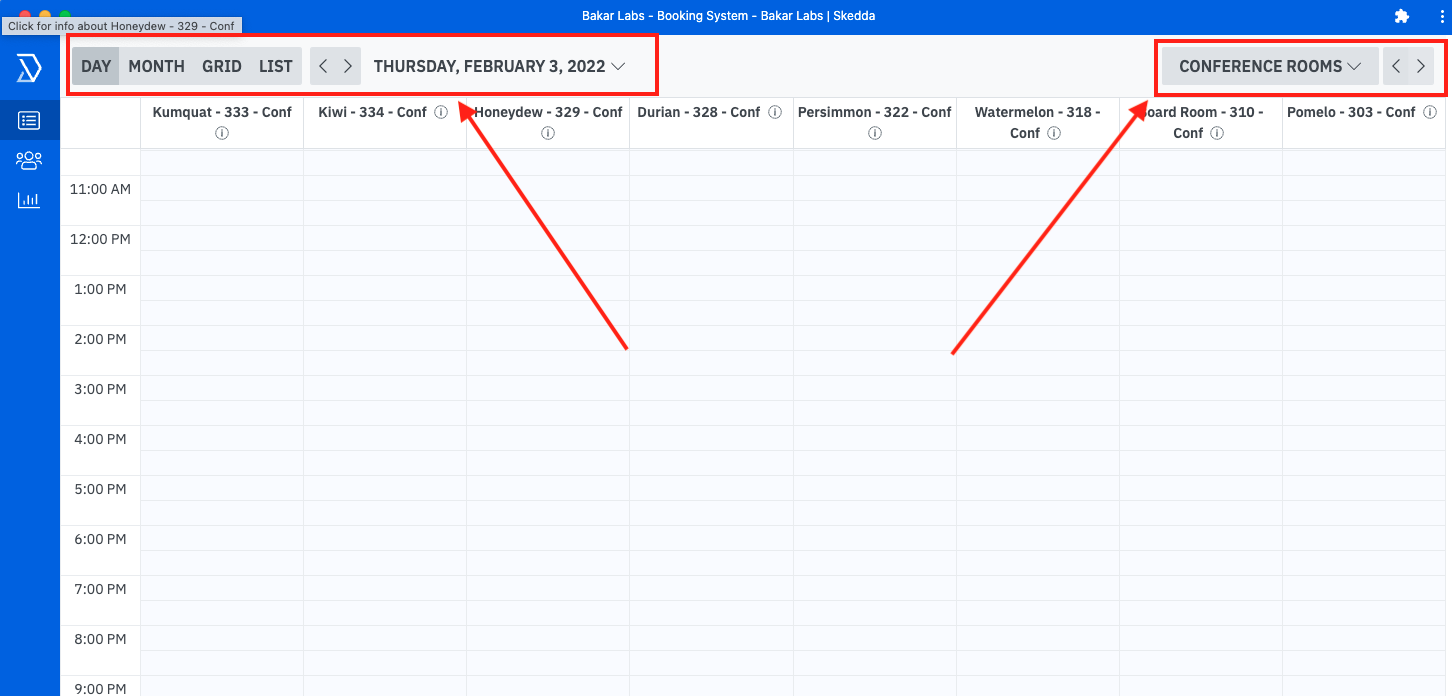
Task: Click the 2:00 PM time label
Action: click(x=101, y=339)
